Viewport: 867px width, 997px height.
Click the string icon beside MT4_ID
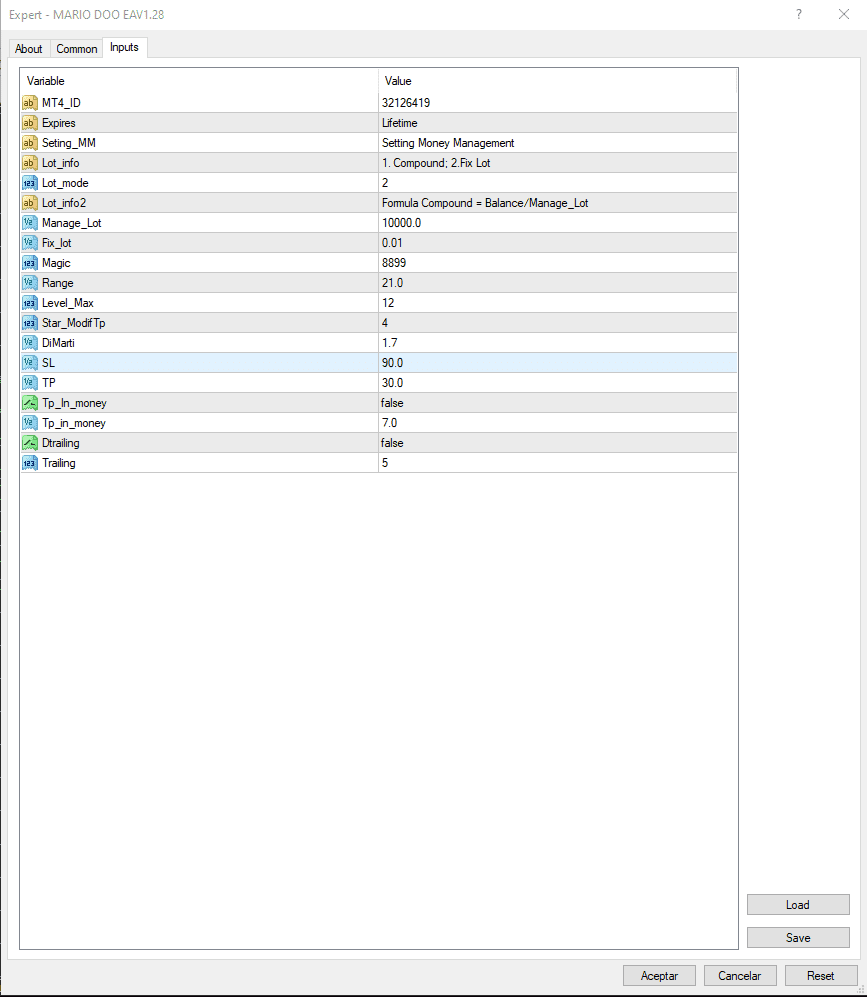[30, 102]
